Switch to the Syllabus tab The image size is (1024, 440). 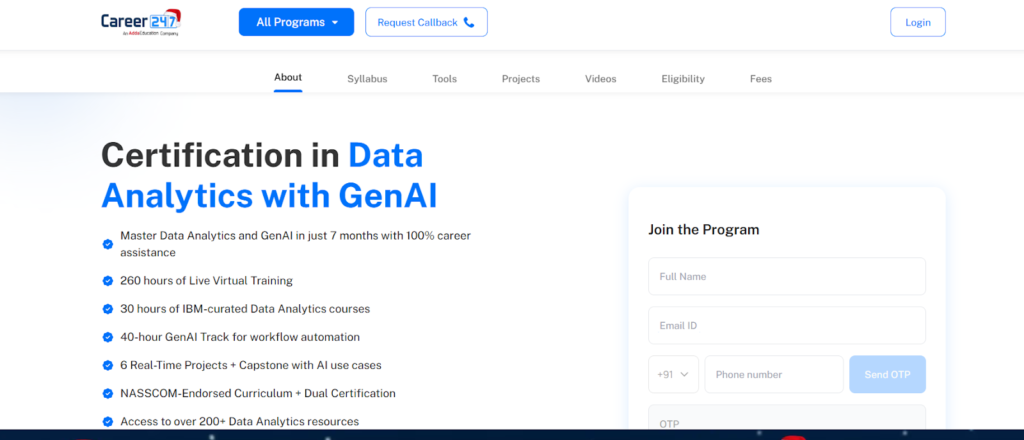click(x=367, y=79)
